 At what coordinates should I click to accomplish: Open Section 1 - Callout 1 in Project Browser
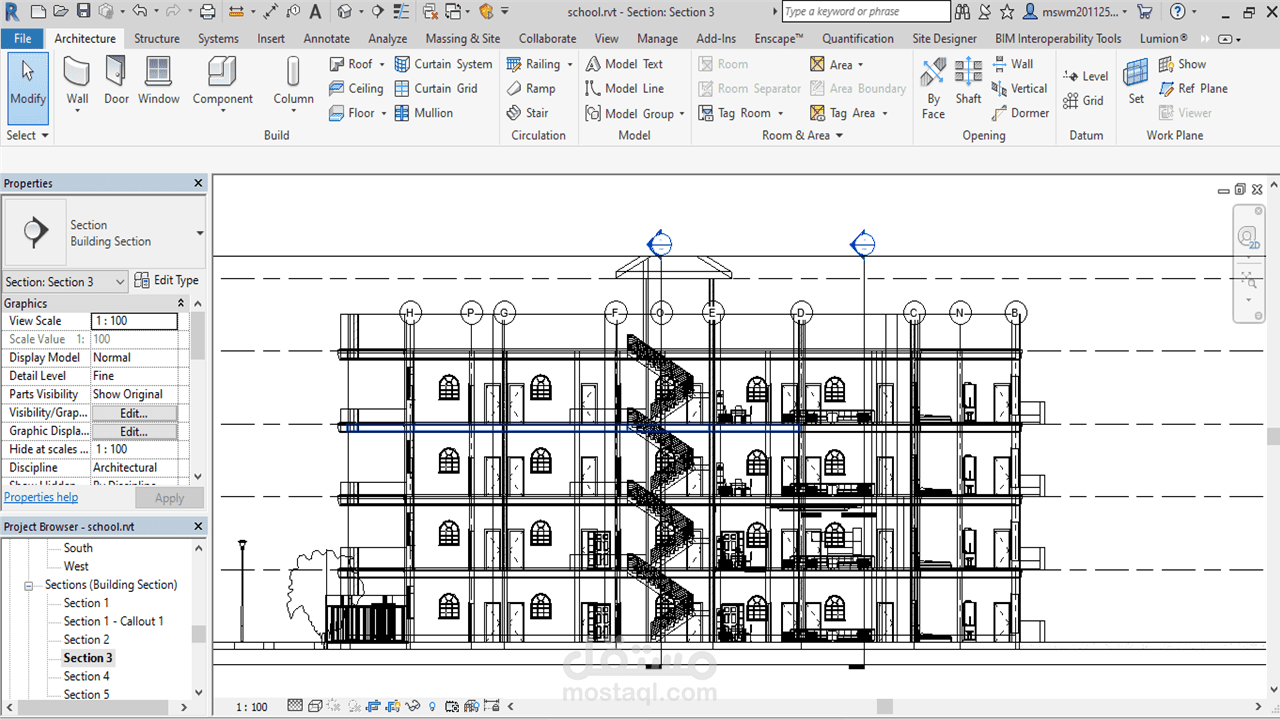click(113, 621)
